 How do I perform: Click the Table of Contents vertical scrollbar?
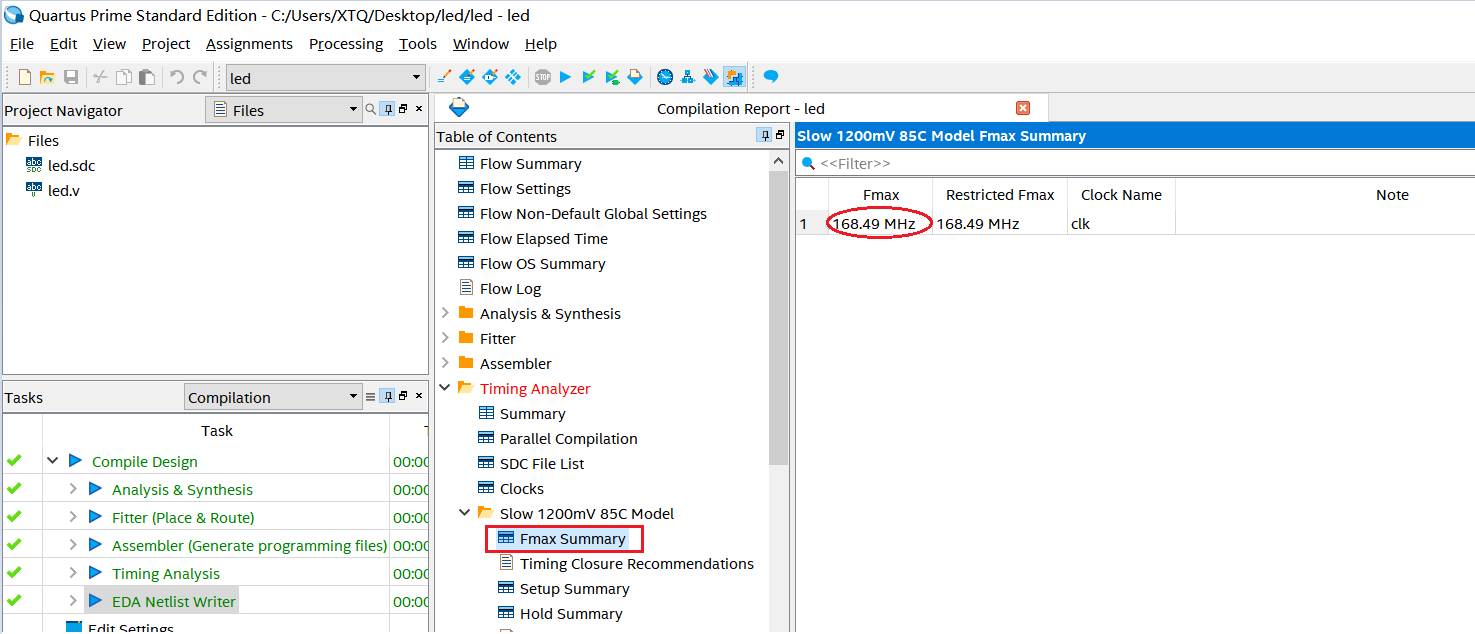tap(779, 316)
